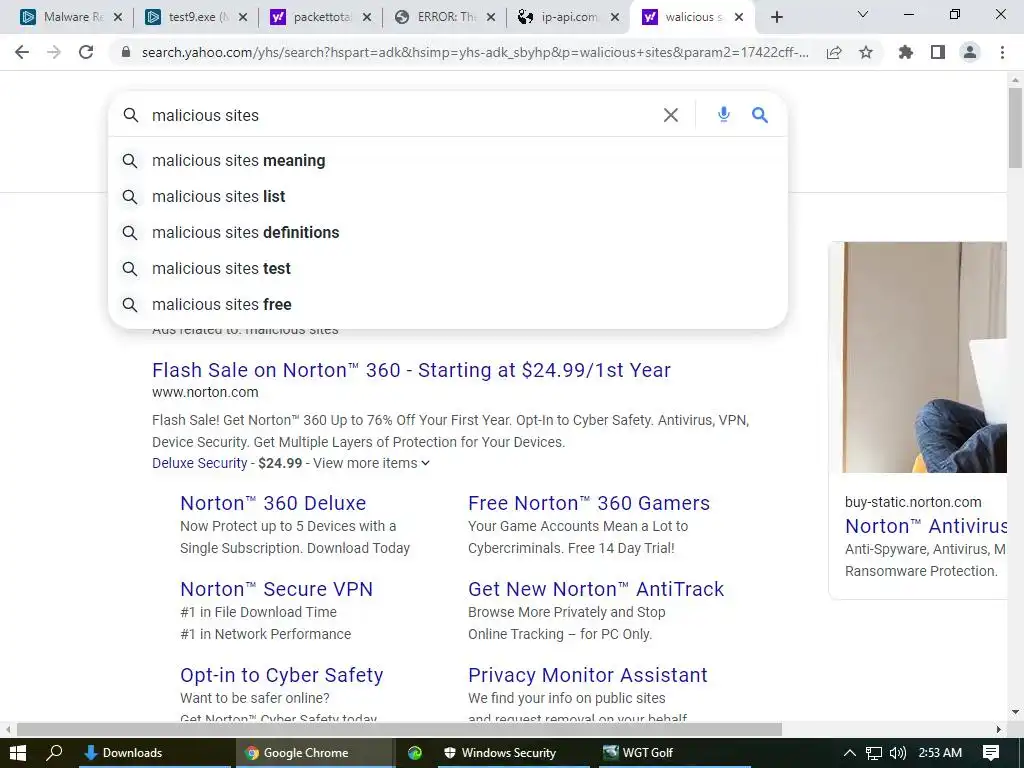Choose suggestion 'malicious sites test'

(x=448, y=268)
